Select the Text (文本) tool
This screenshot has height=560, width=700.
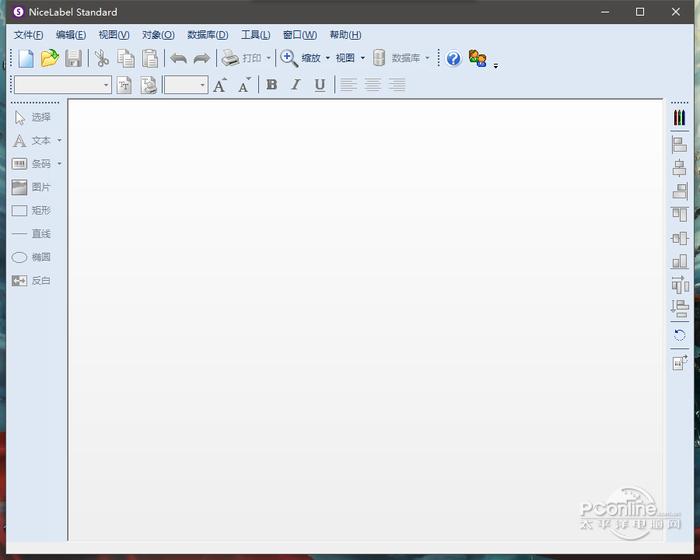coord(31,141)
